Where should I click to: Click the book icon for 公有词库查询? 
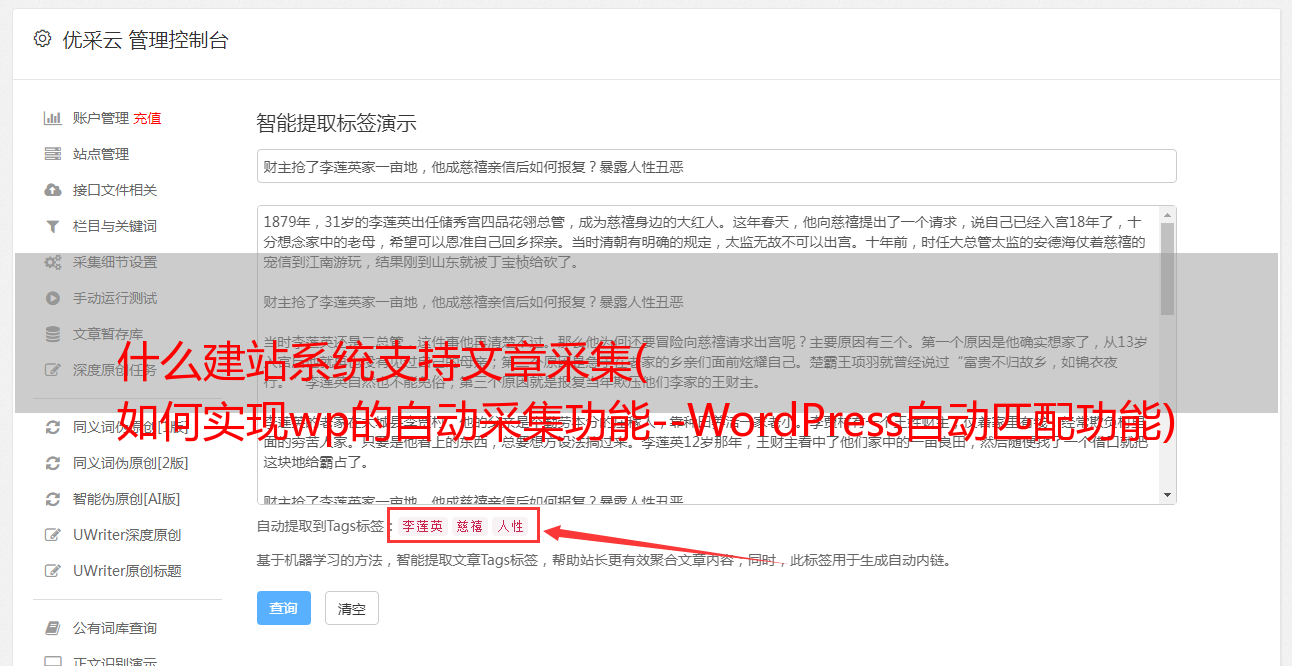click(x=53, y=628)
